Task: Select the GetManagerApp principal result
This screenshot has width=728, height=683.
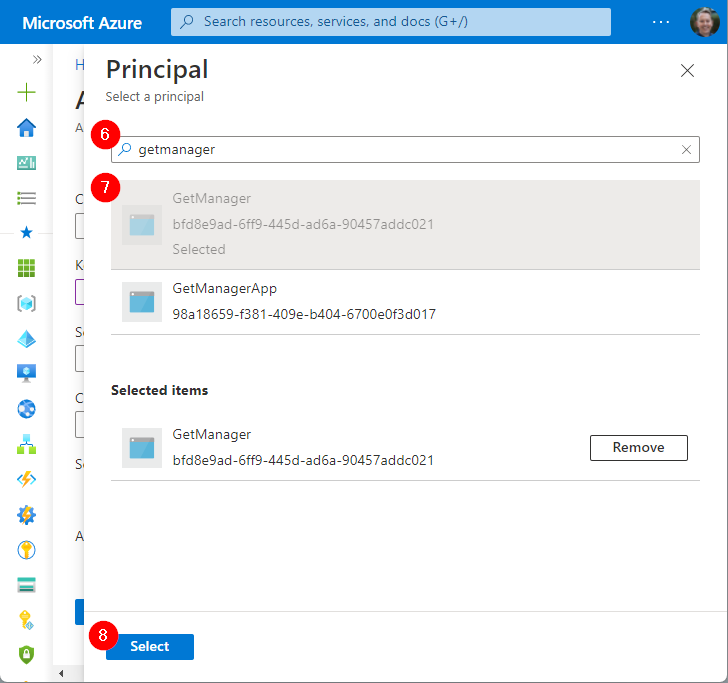Action: click(405, 302)
